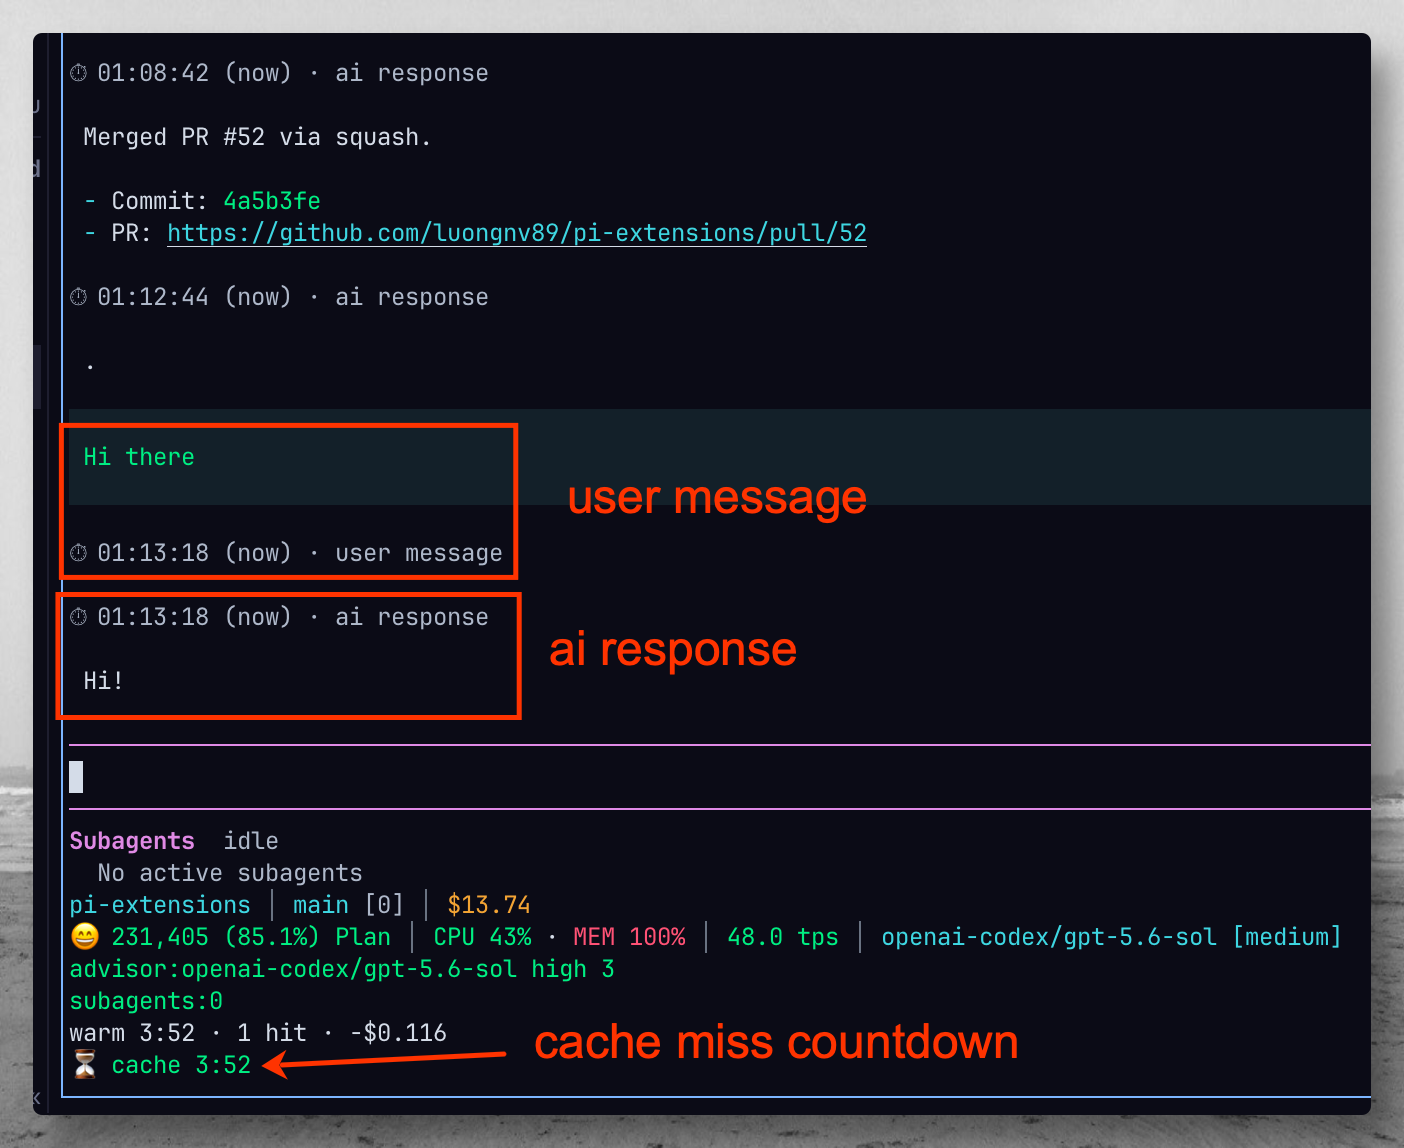Click 'No active subagents' status line
Screen dimensions: 1404x1148
pyautogui.click(x=230, y=873)
